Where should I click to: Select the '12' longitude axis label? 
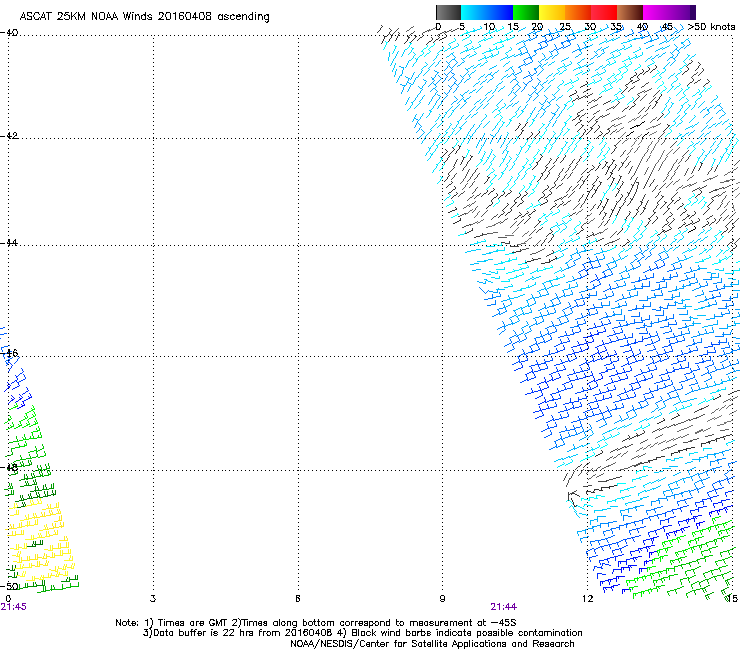[587, 599]
